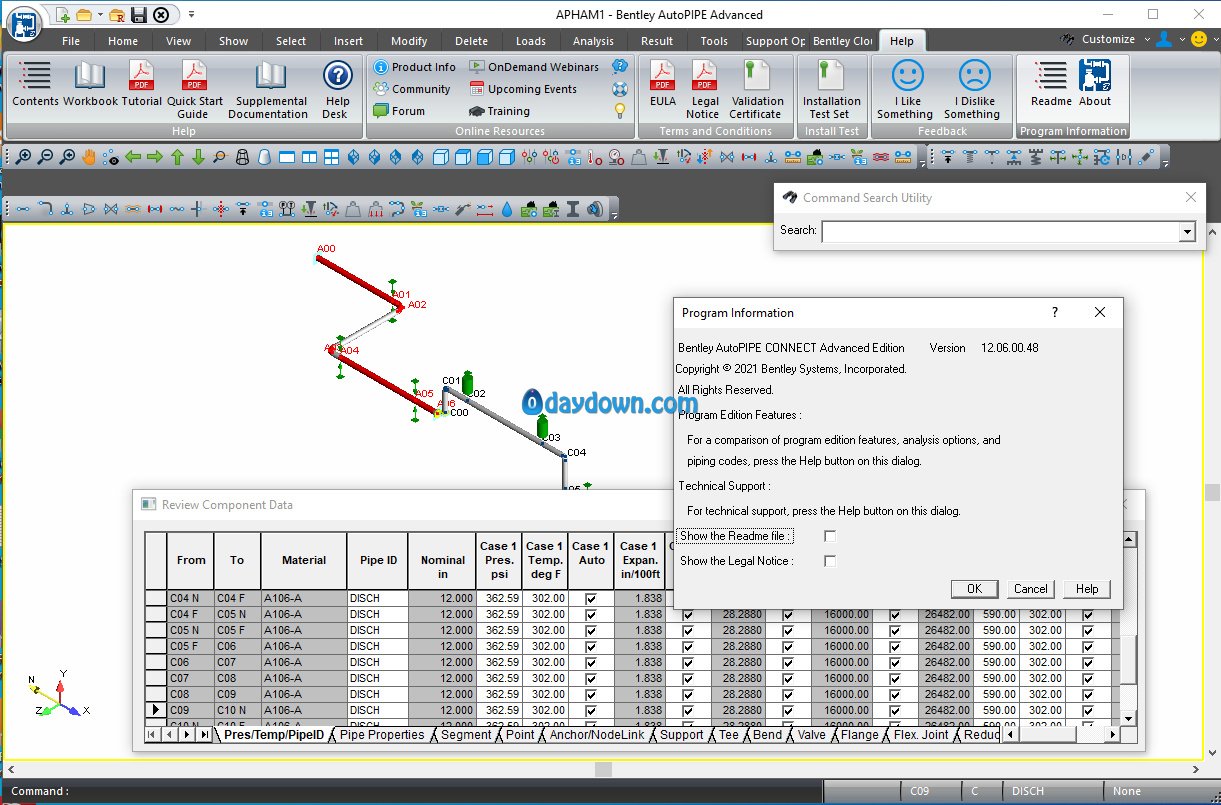Enable Show the Readme file checkbox
The height and width of the screenshot is (805, 1221).
(x=830, y=537)
